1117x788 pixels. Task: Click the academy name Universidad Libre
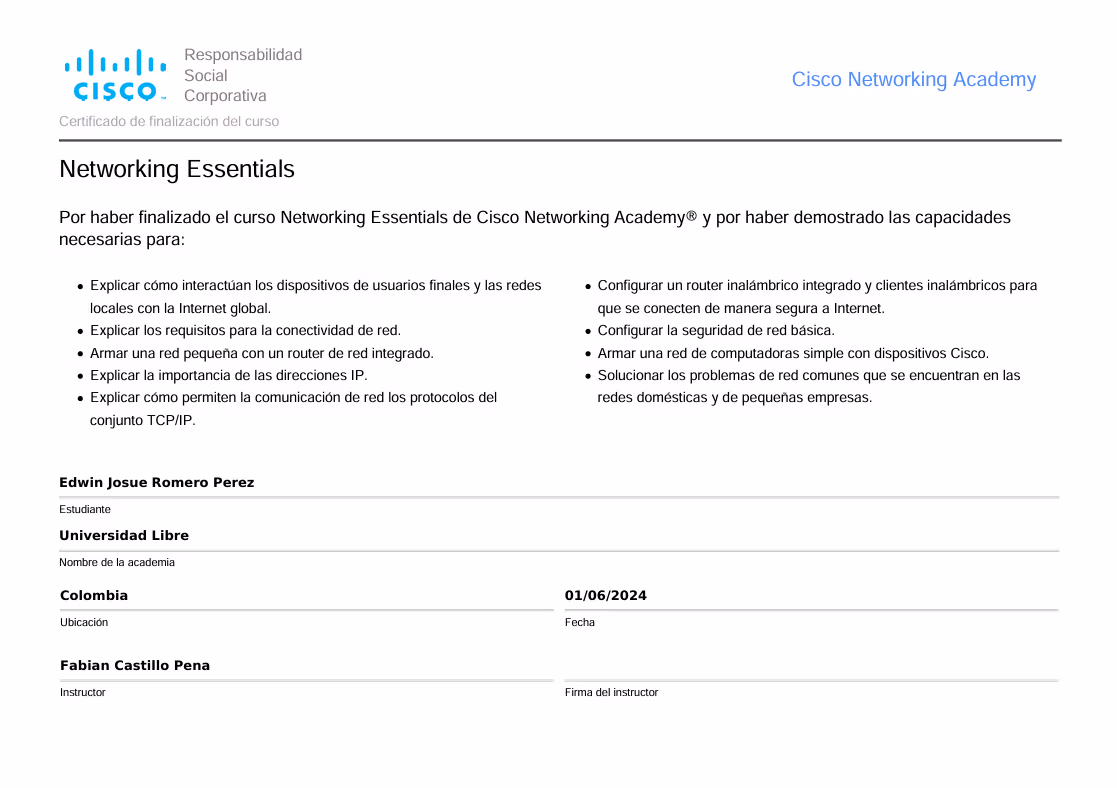[124, 536]
